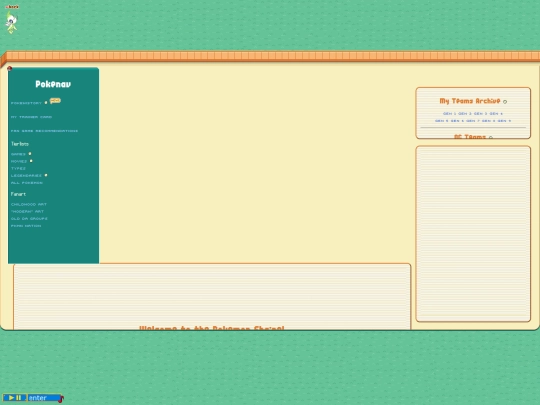This screenshot has width=540, height=405.
Task: Open Gen 4 team link
Action: pyautogui.click(x=496, y=114)
